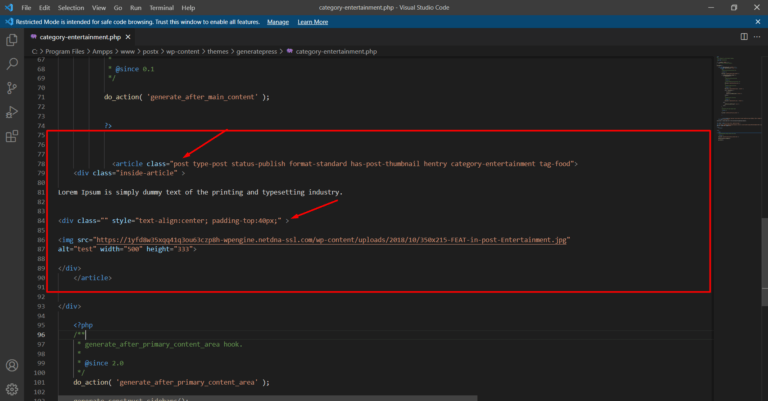
Task: Click the C: drive breadcrumb
Action: pos(34,51)
